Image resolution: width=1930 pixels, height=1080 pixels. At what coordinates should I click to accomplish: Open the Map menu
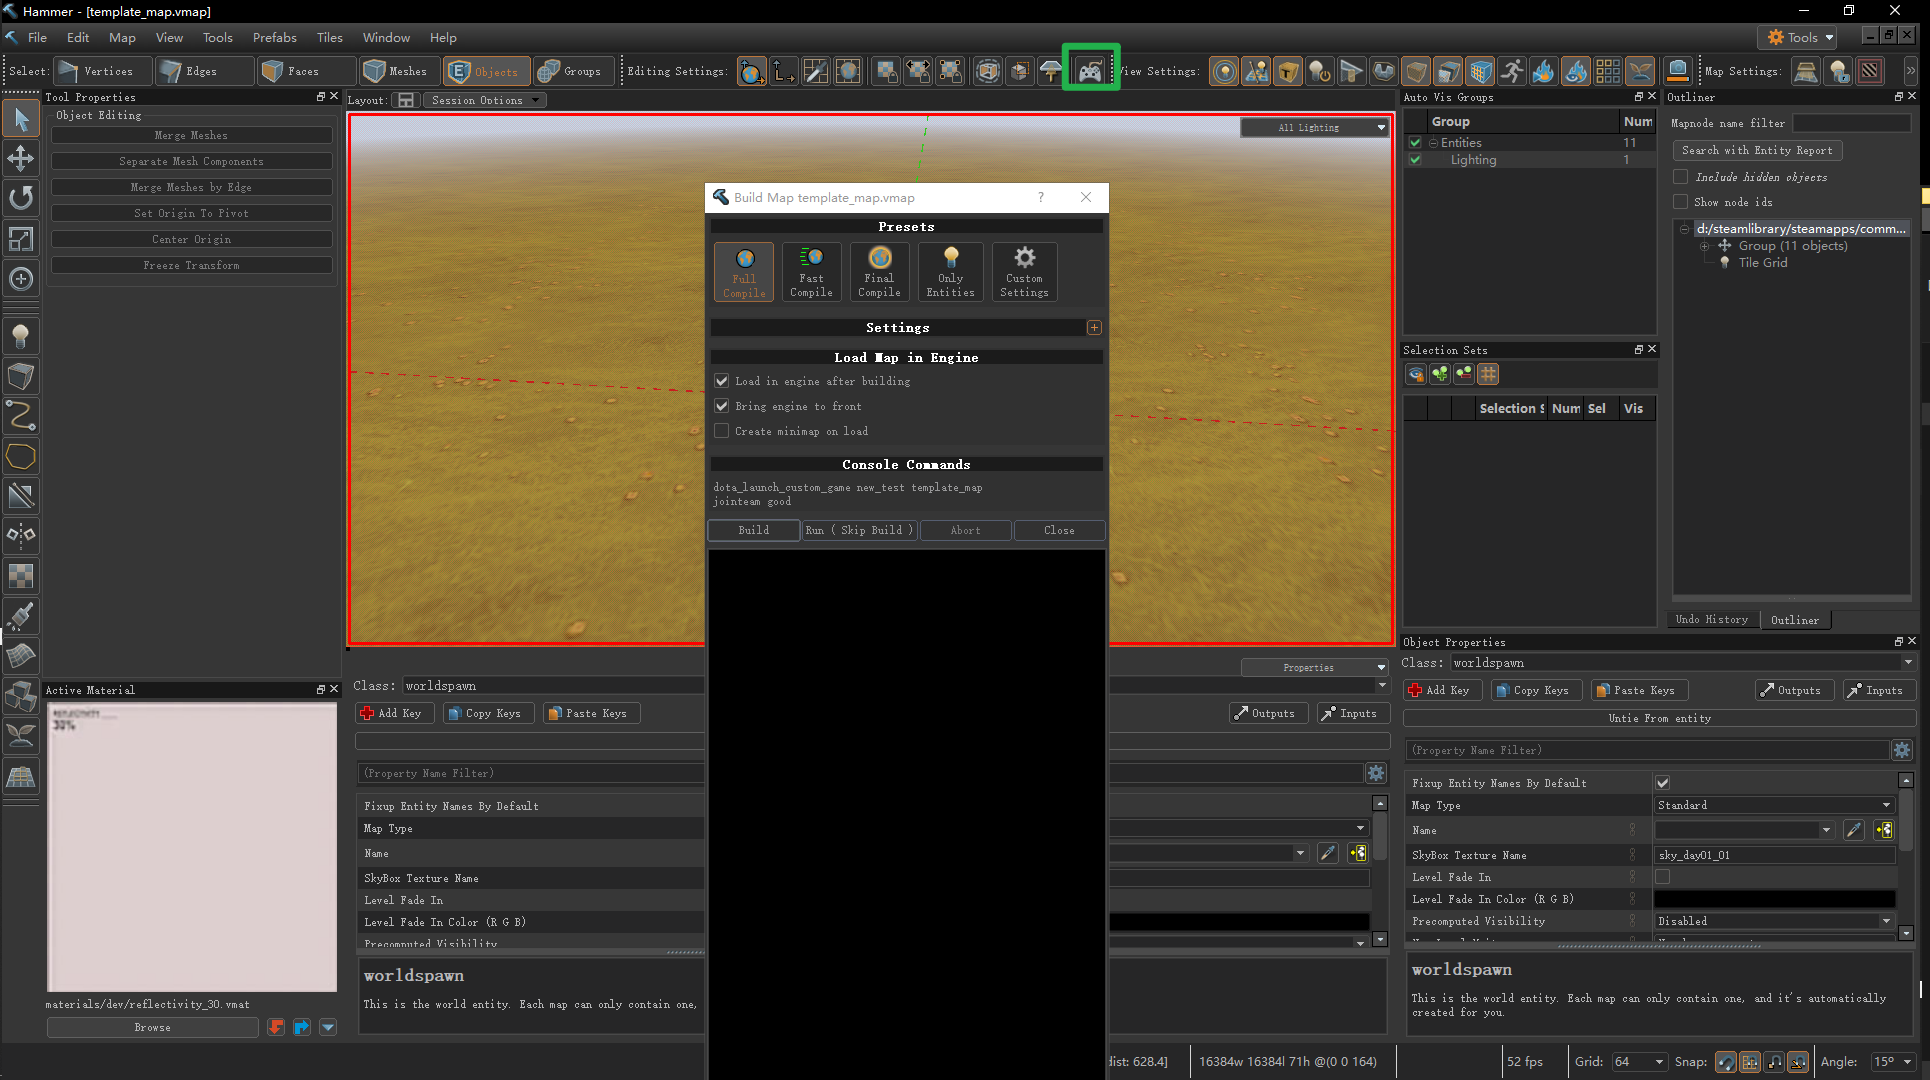point(122,37)
